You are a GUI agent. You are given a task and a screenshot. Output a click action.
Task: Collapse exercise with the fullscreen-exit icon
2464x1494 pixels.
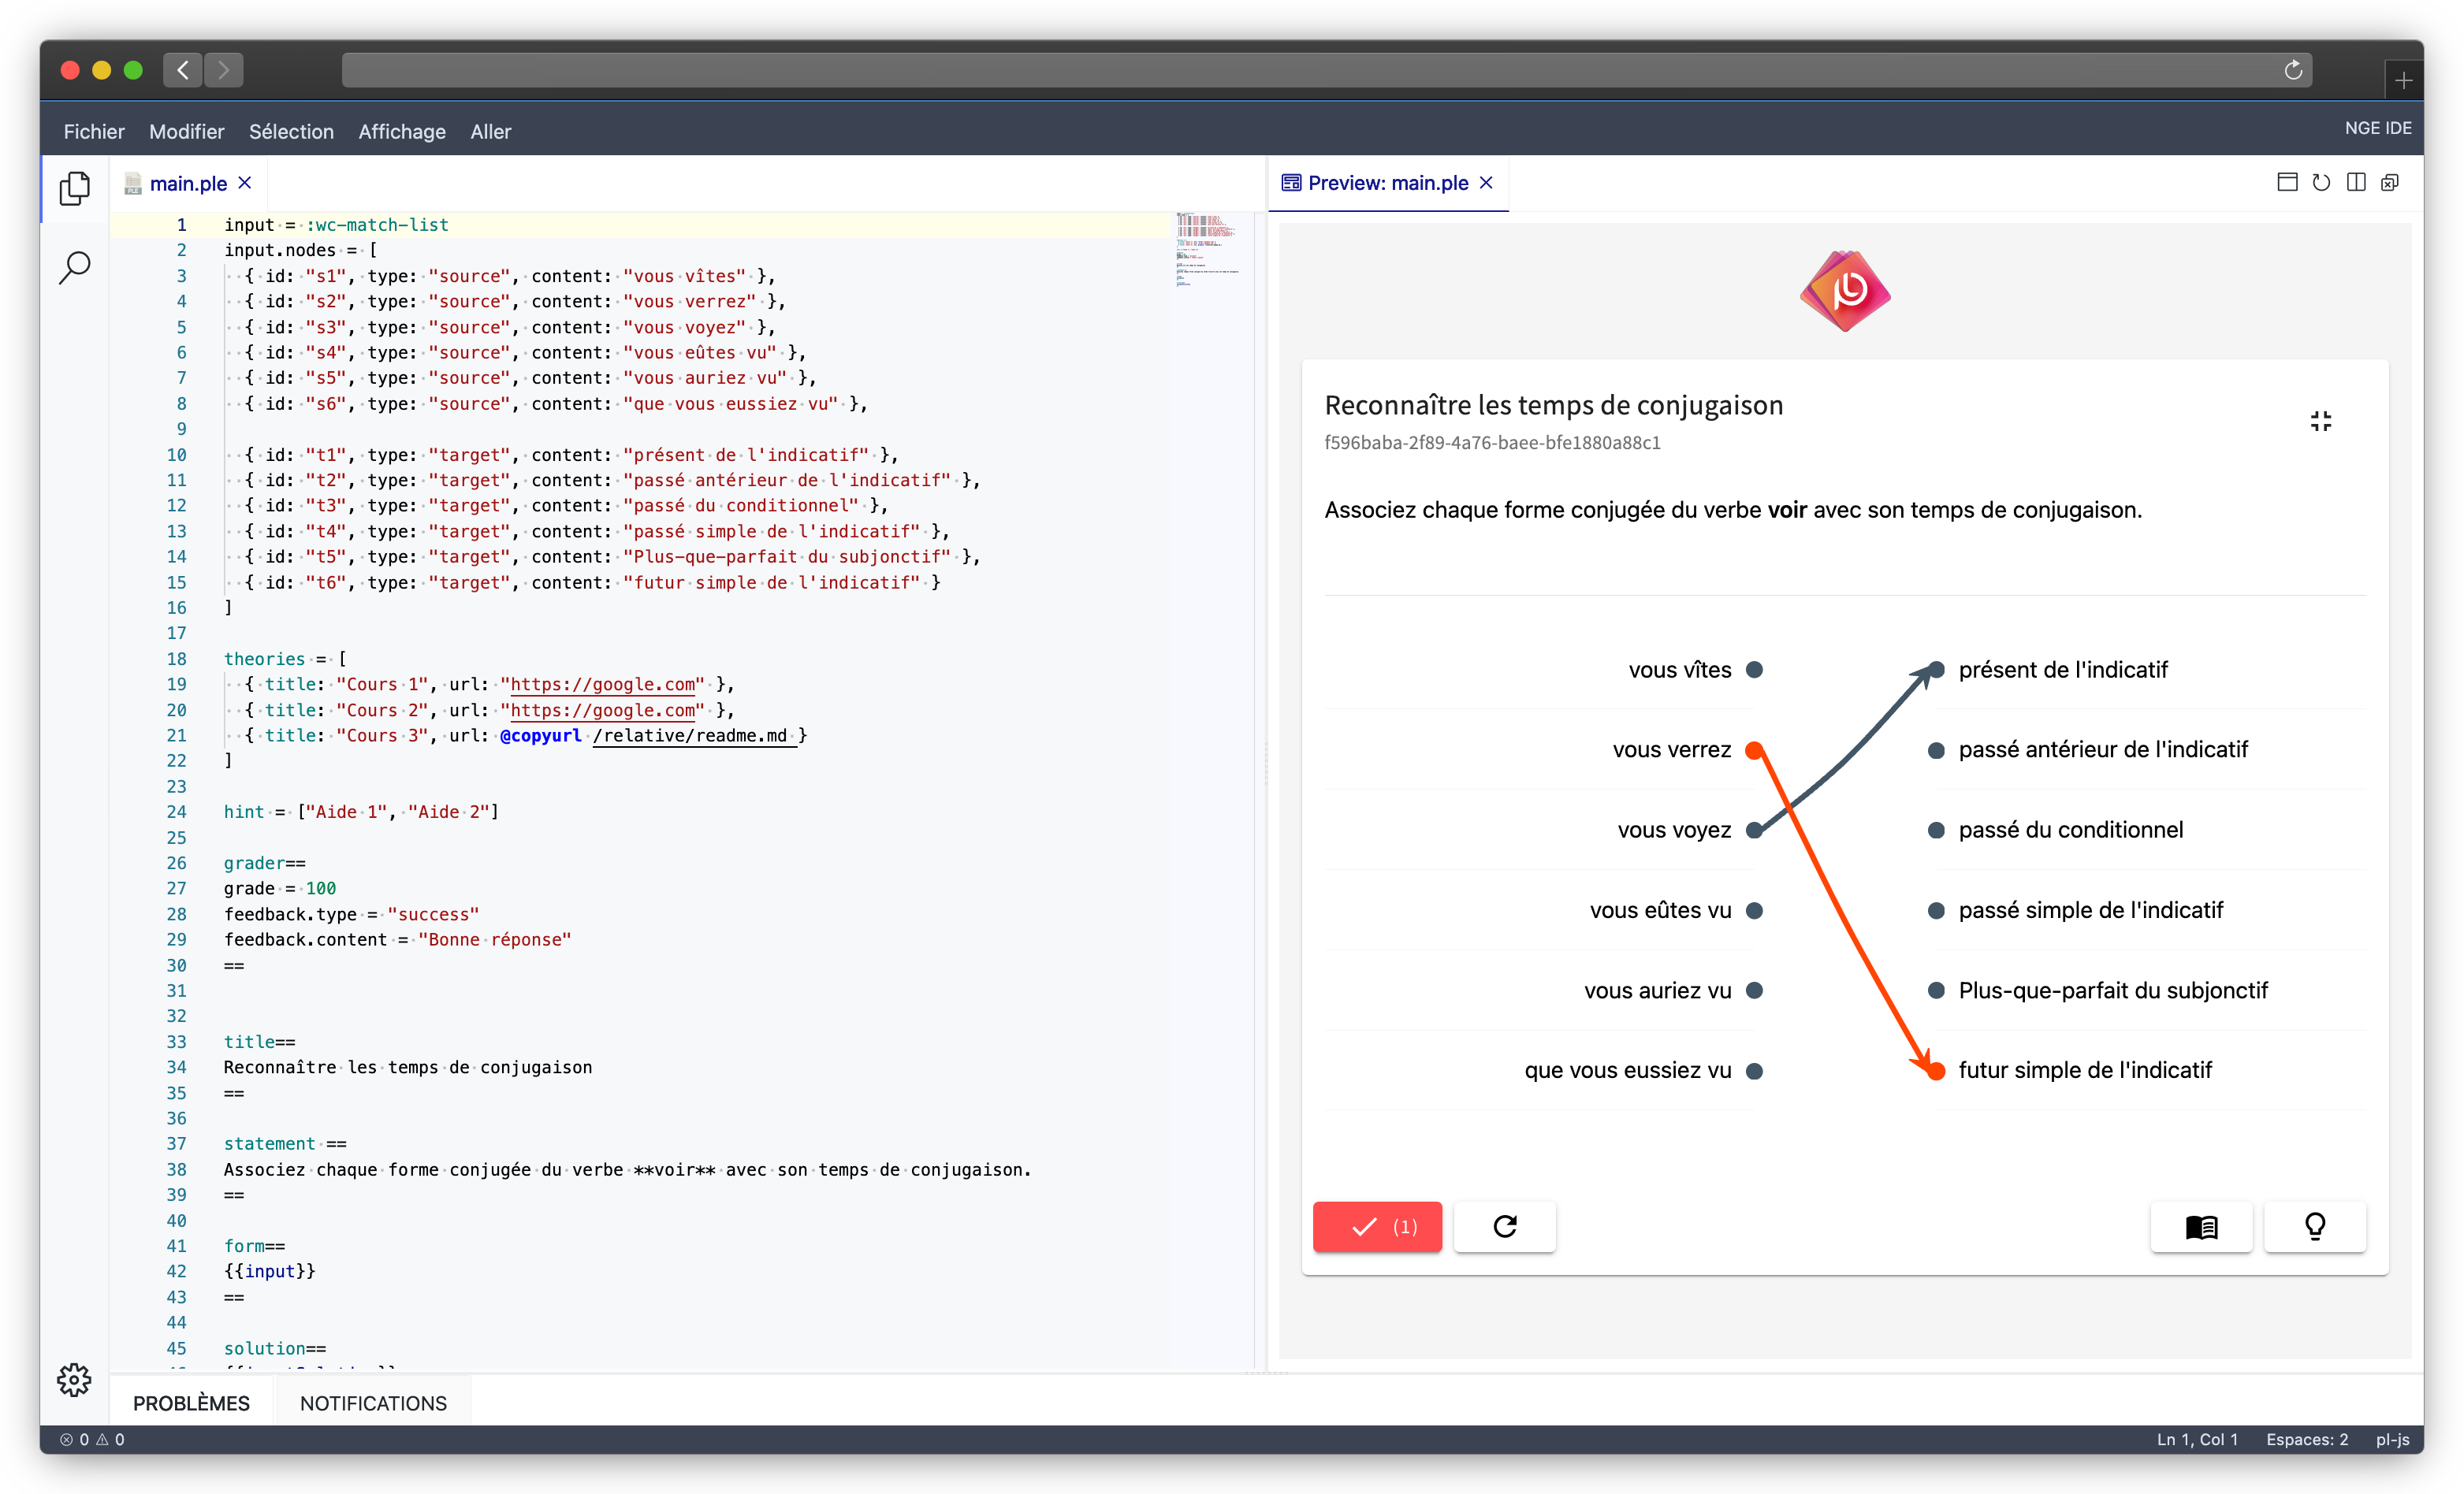pos(2320,421)
